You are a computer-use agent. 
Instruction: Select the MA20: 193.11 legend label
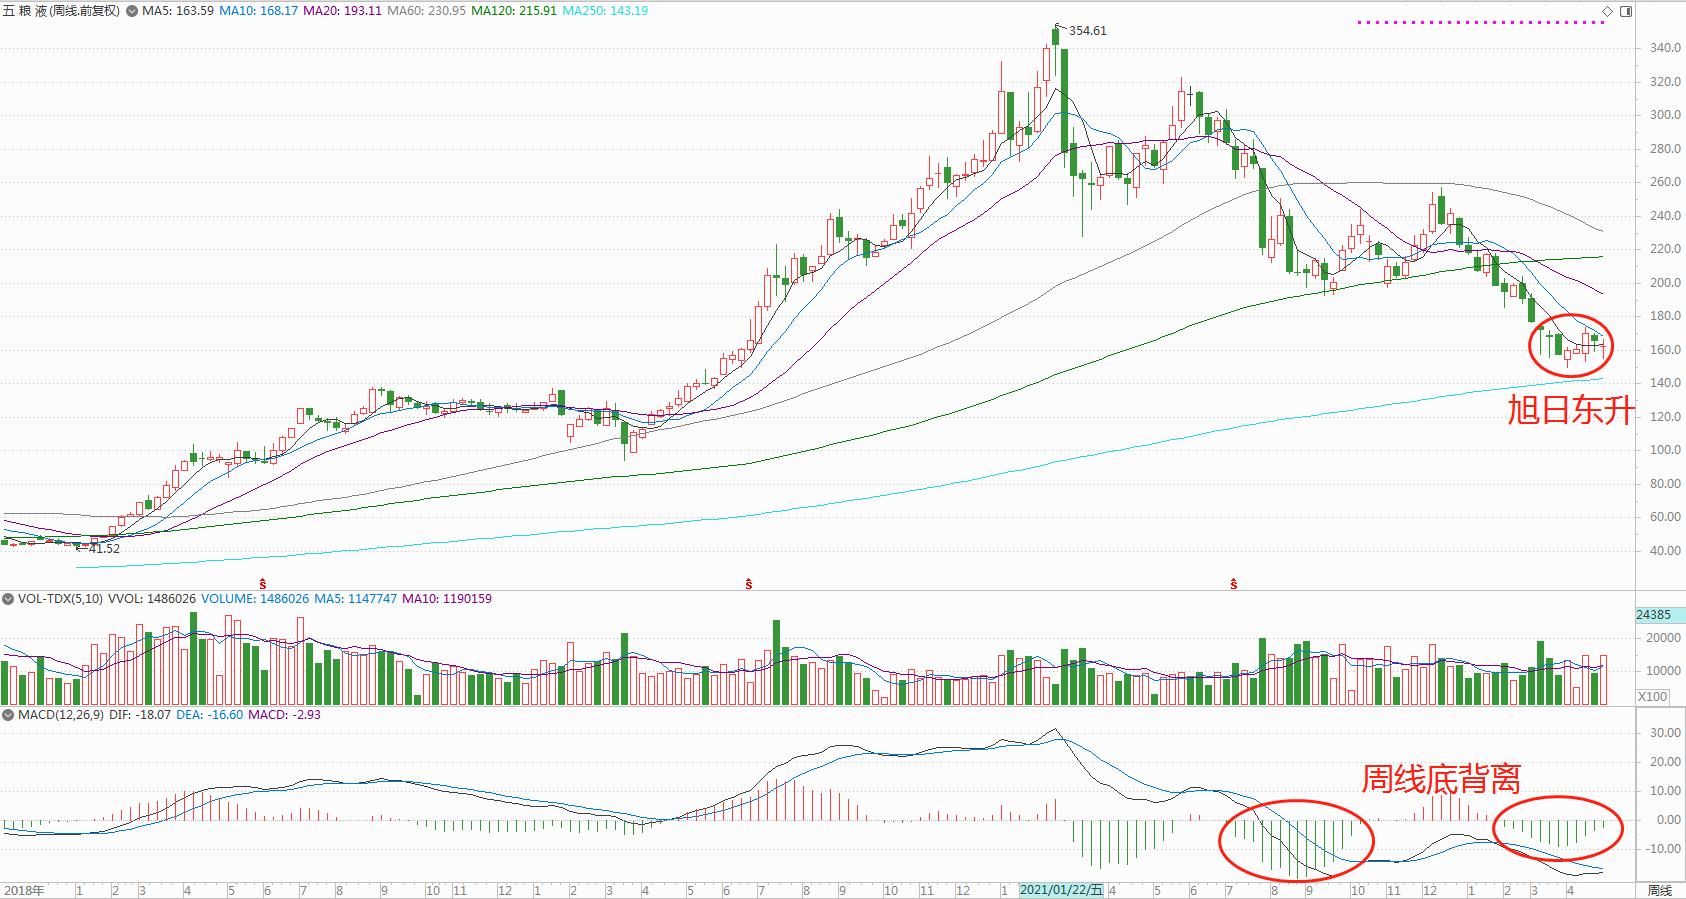coord(343,11)
